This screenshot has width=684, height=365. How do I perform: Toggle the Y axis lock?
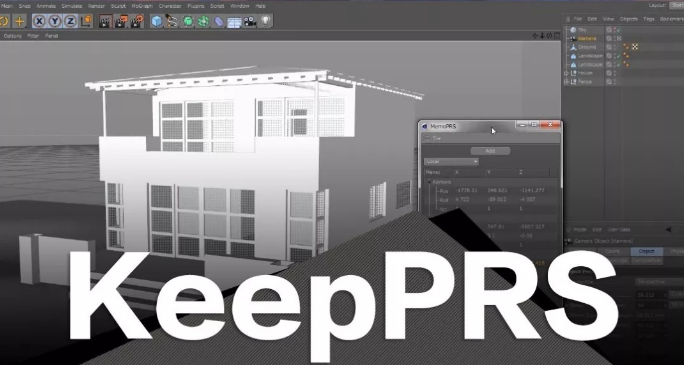[x=55, y=21]
